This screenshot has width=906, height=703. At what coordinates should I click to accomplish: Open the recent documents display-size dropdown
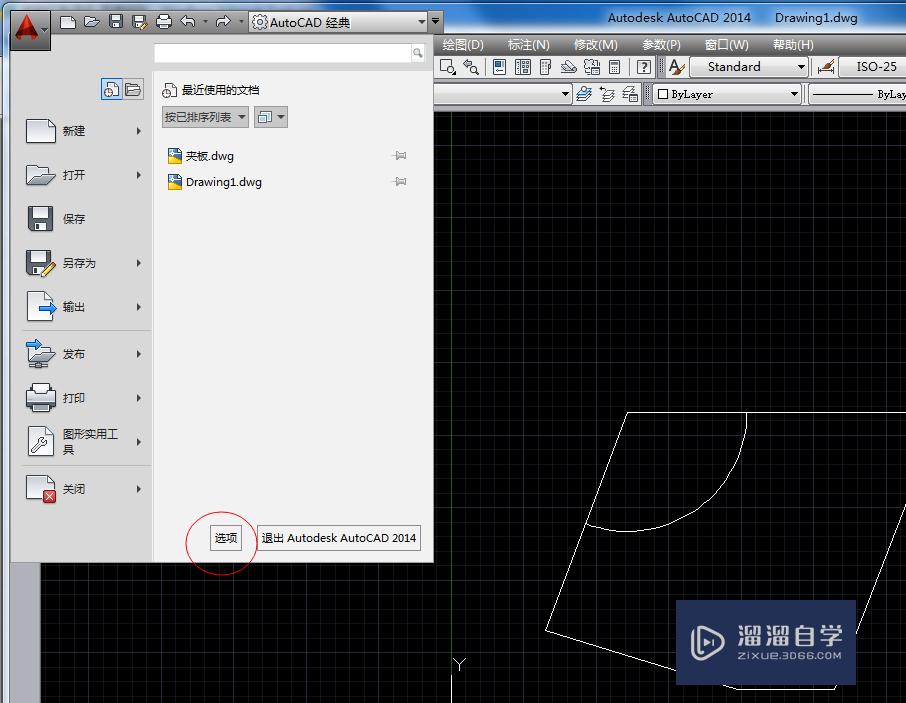click(271, 117)
